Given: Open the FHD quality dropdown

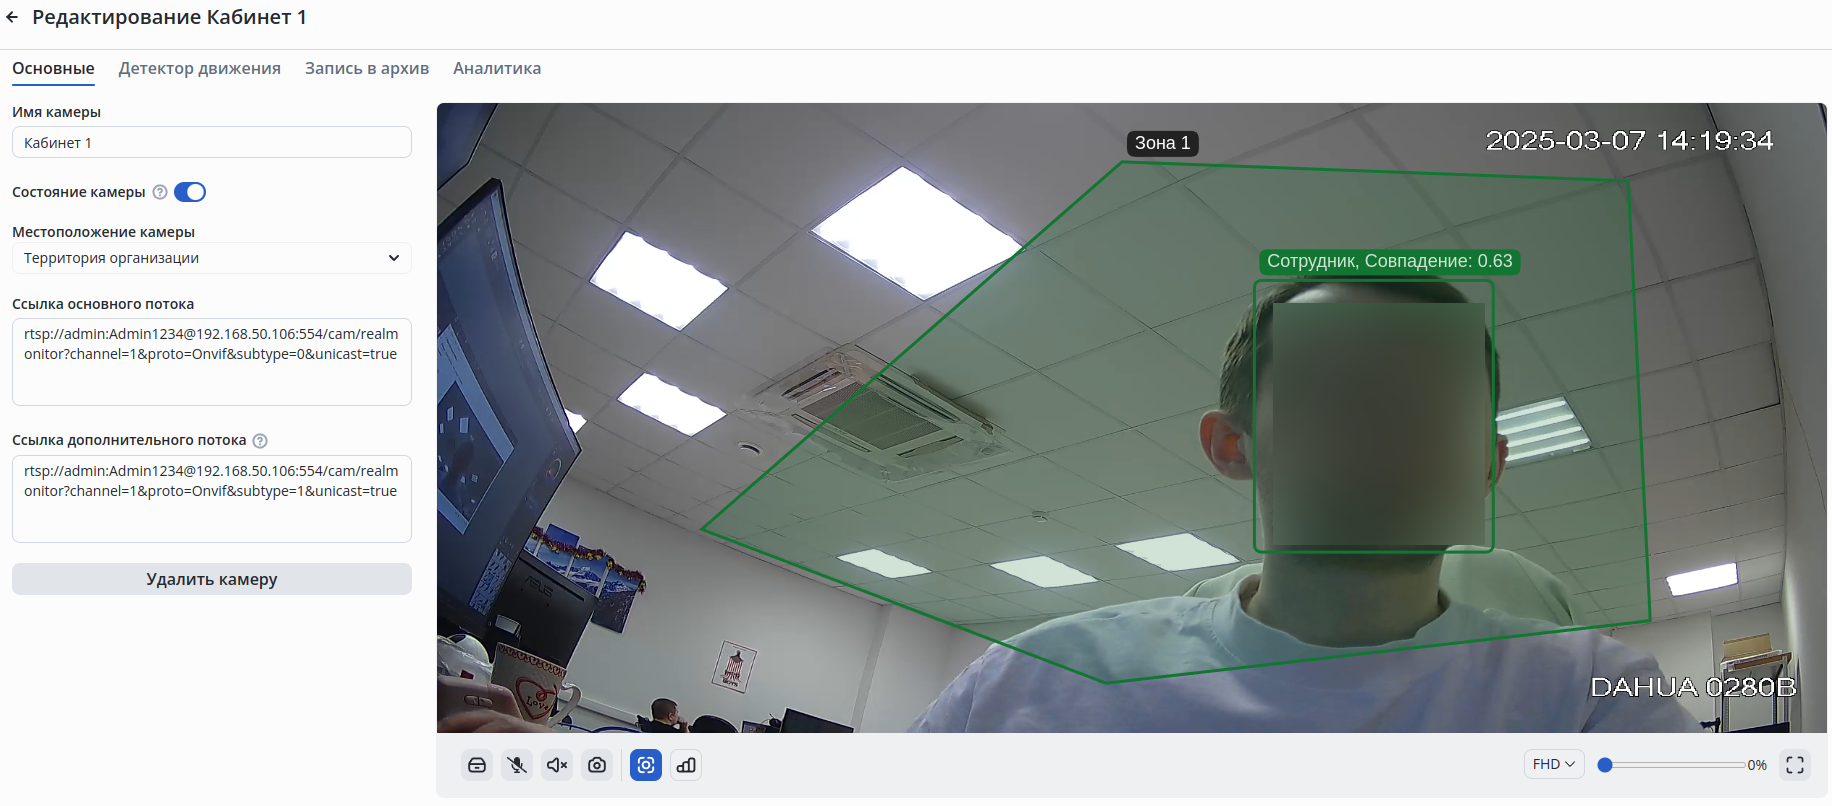Looking at the screenshot, I should (1554, 765).
